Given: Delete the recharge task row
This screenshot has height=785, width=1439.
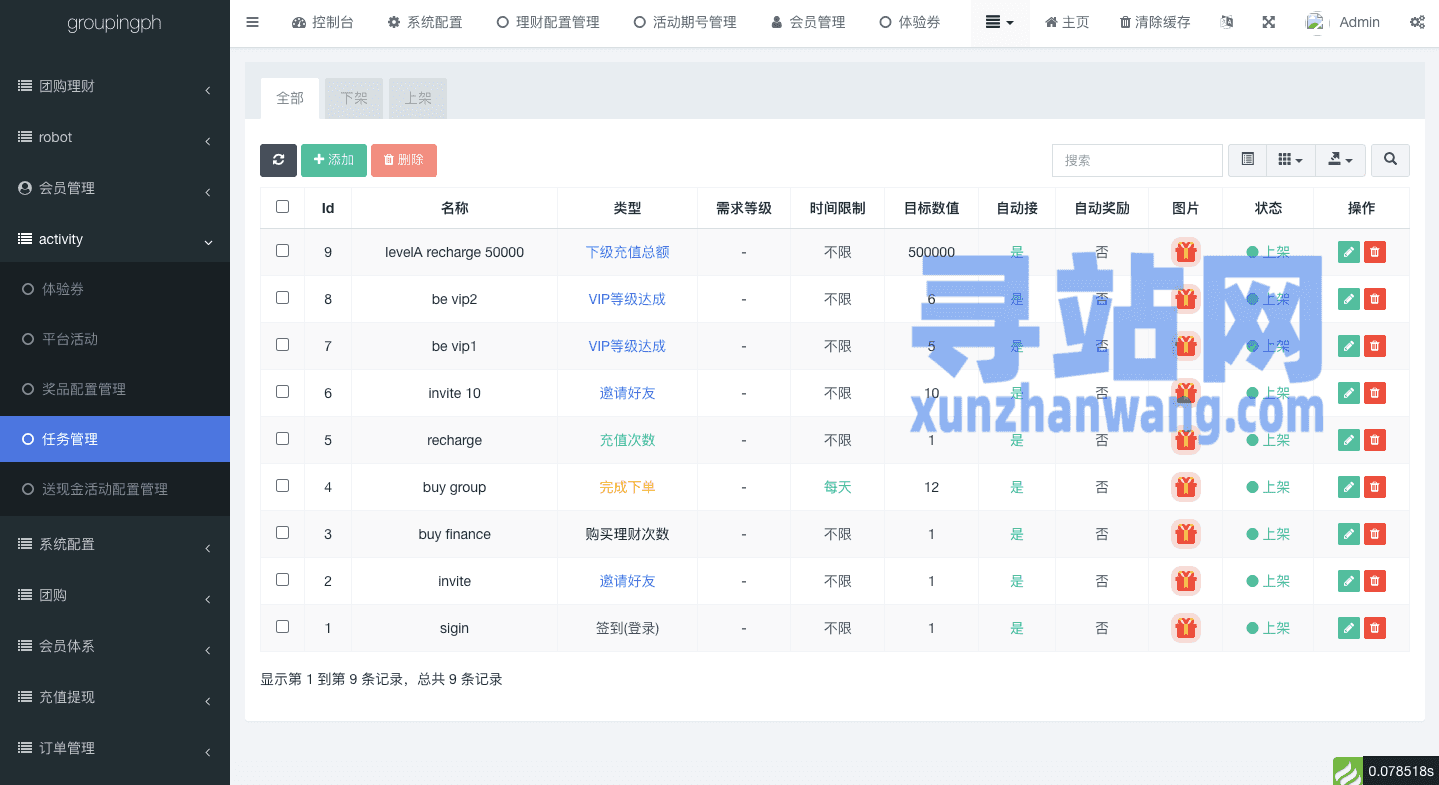Looking at the screenshot, I should pyautogui.click(x=1375, y=440).
